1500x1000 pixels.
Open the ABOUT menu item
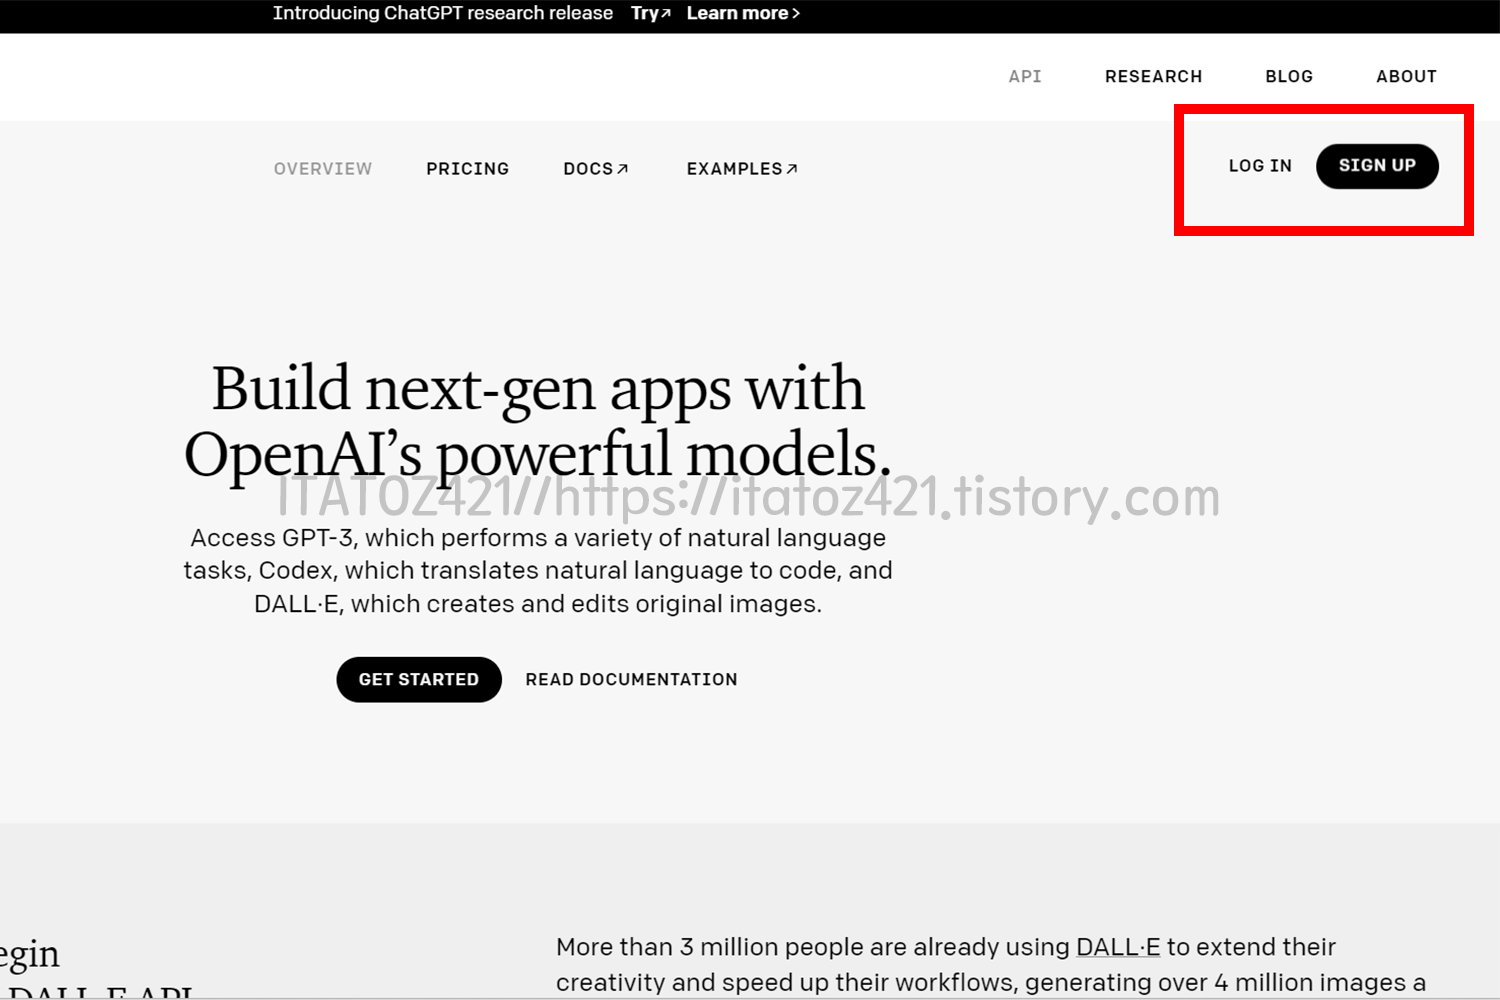pos(1406,76)
